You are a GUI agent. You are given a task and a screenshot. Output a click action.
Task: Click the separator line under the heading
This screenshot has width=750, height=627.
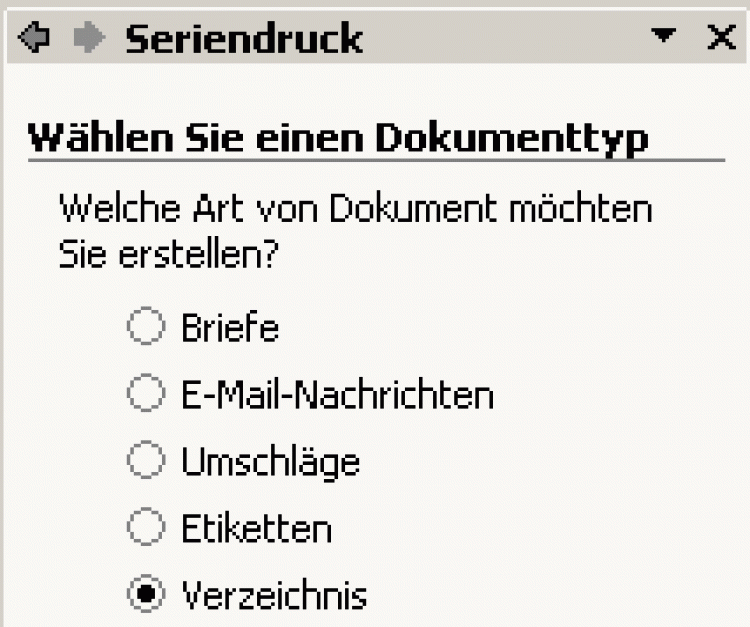375,160
